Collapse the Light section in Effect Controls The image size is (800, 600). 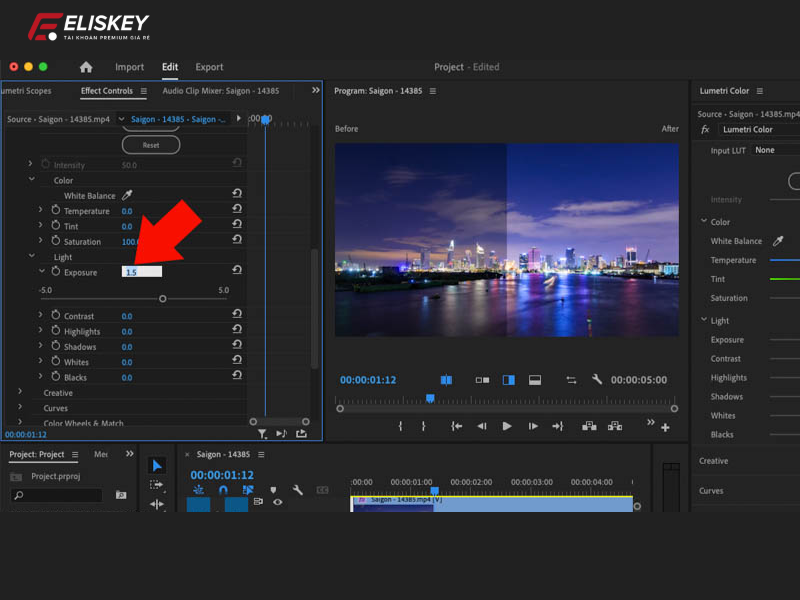(x=31, y=257)
